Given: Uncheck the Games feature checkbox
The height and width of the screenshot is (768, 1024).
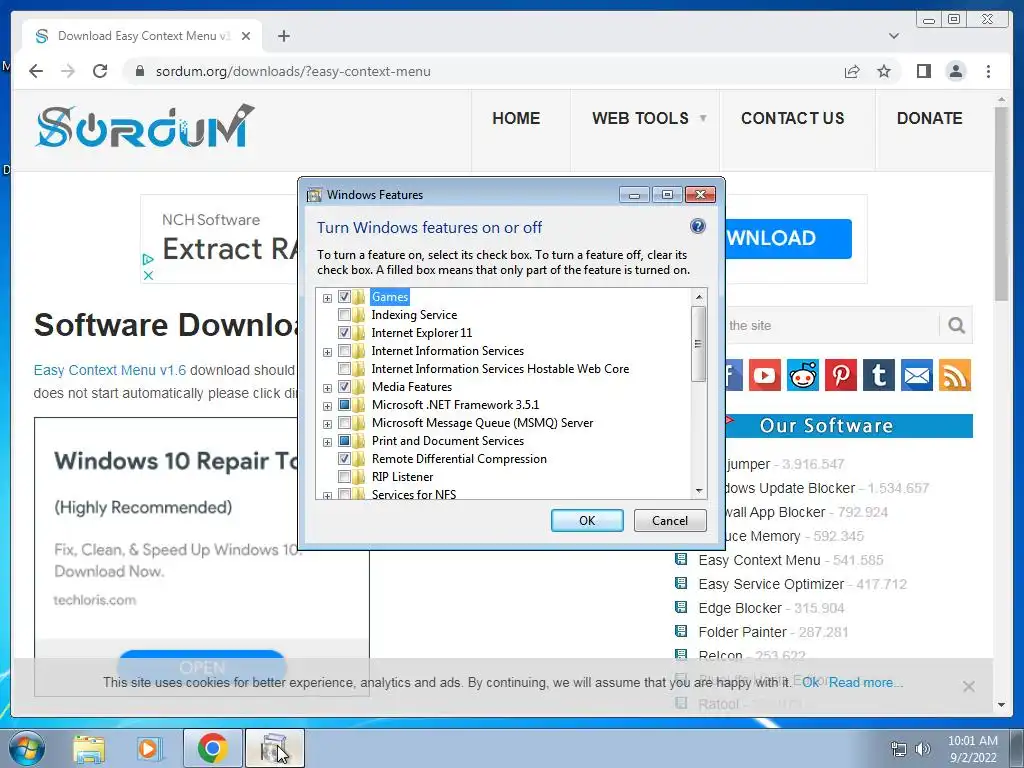Looking at the screenshot, I should (x=344, y=296).
